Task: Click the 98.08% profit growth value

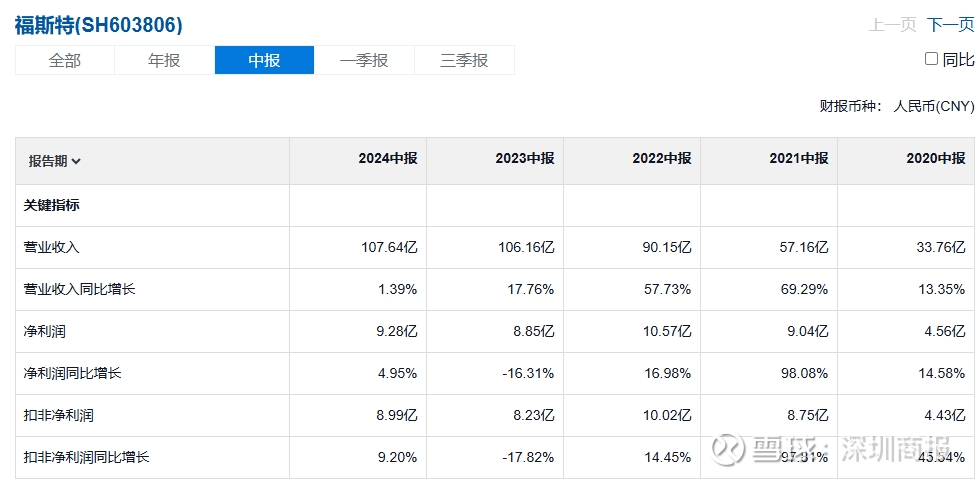Action: click(806, 373)
